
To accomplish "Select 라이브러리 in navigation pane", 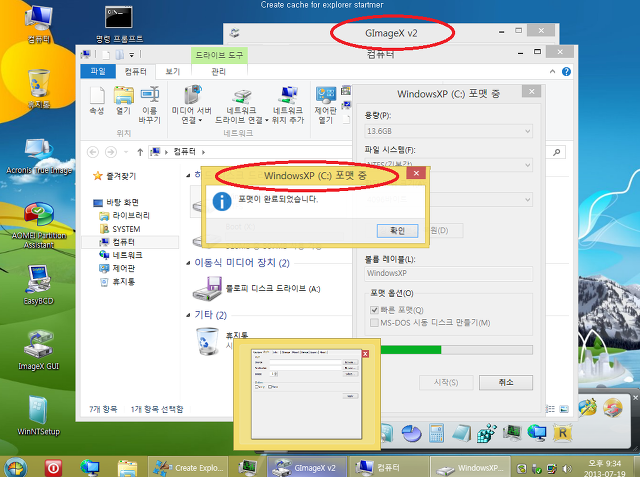I will tap(131, 215).
